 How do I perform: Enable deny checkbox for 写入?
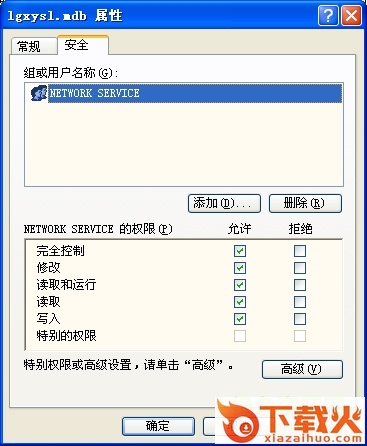[x=300, y=319]
